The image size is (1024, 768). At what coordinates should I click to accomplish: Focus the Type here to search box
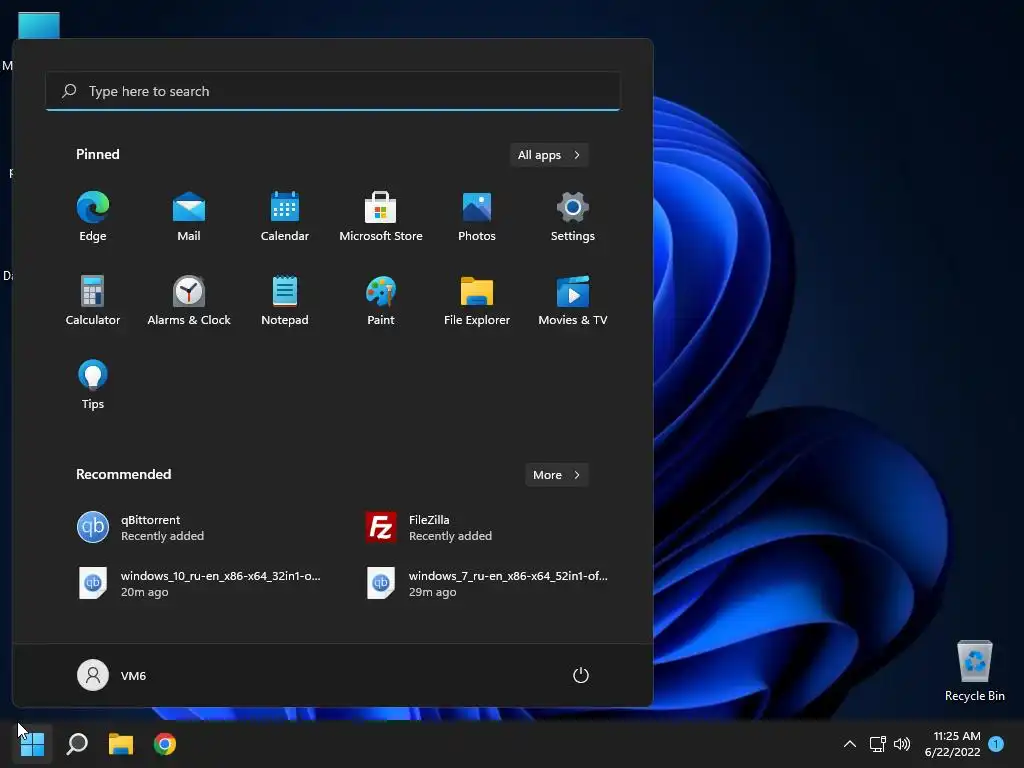pos(333,91)
